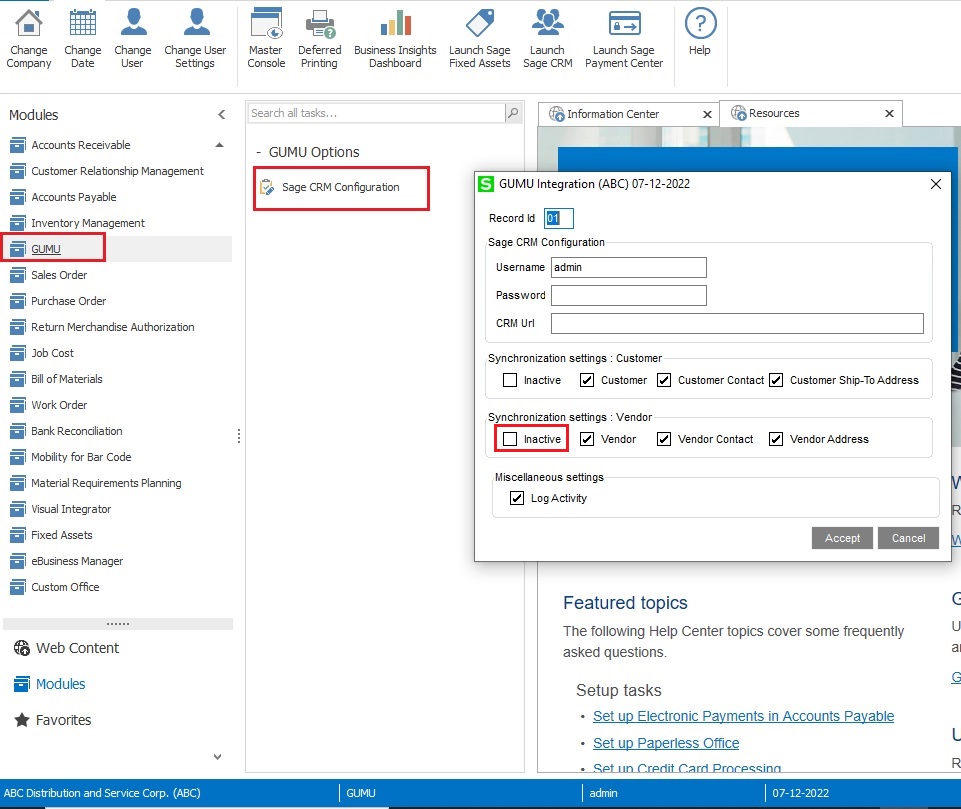
Task: Open Set up Paperless Office link
Action: tap(666, 743)
